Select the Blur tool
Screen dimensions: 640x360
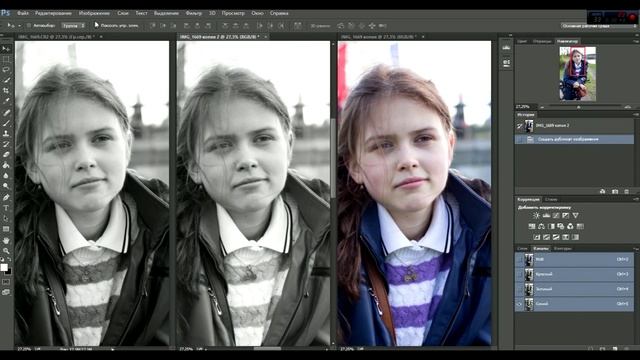point(6,176)
